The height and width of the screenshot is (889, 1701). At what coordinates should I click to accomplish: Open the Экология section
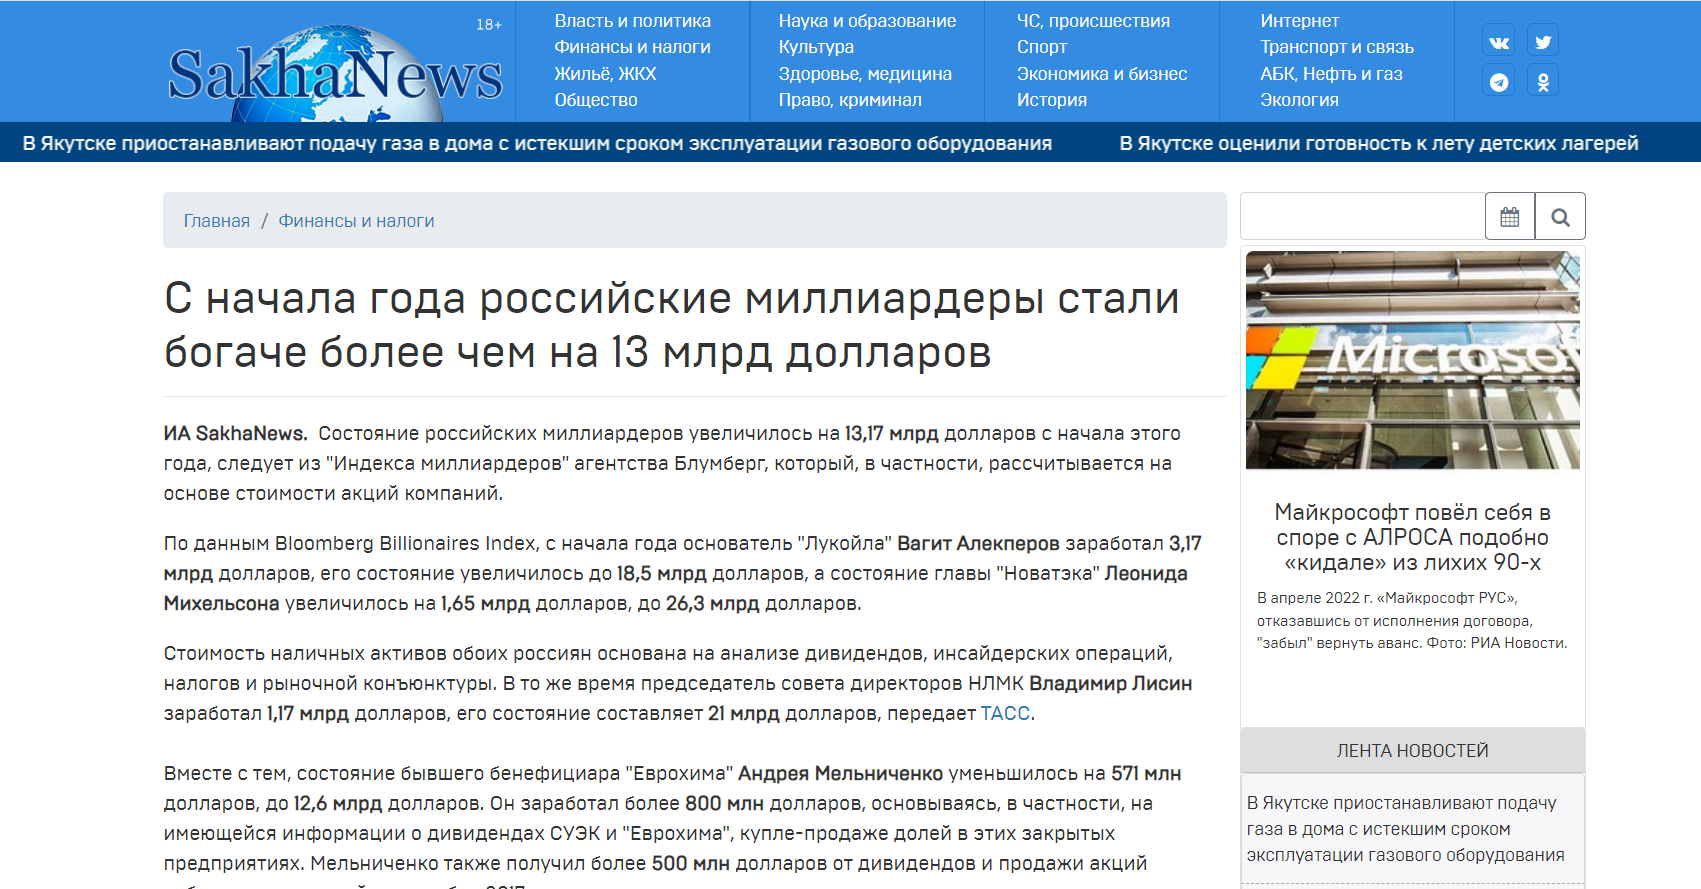(x=1300, y=100)
